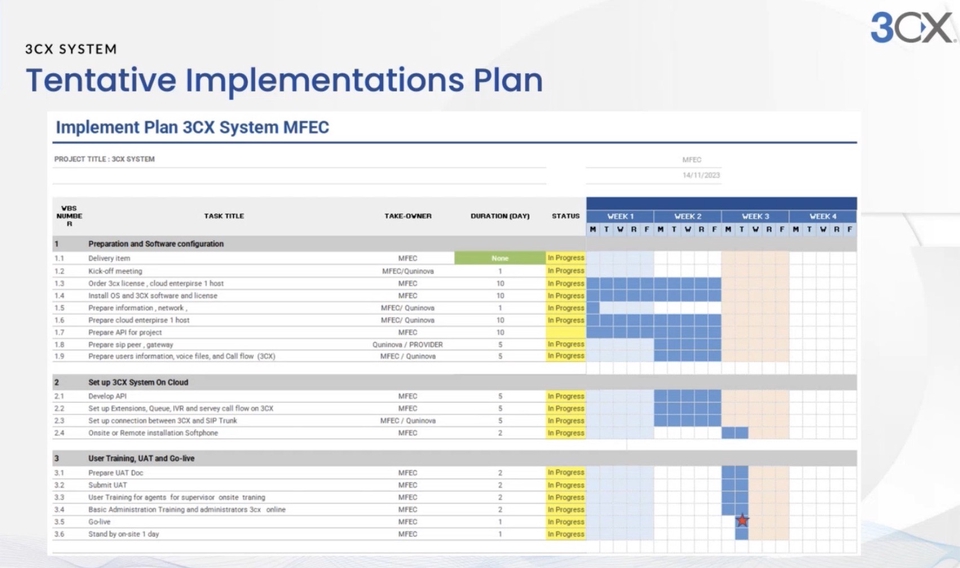
Task: Click the 'Prepare UAT Doc' task
Action: pyautogui.click(x=116, y=473)
